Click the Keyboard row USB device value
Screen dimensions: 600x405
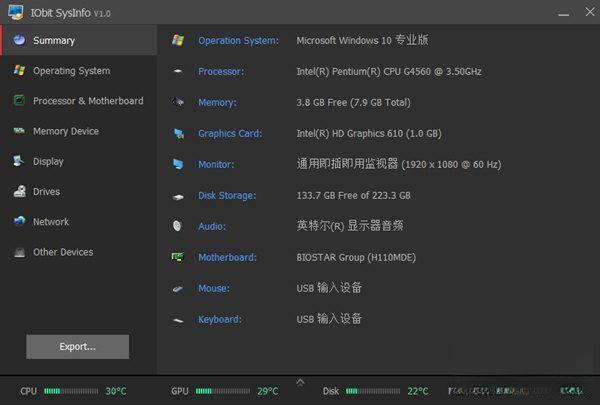(x=329, y=318)
